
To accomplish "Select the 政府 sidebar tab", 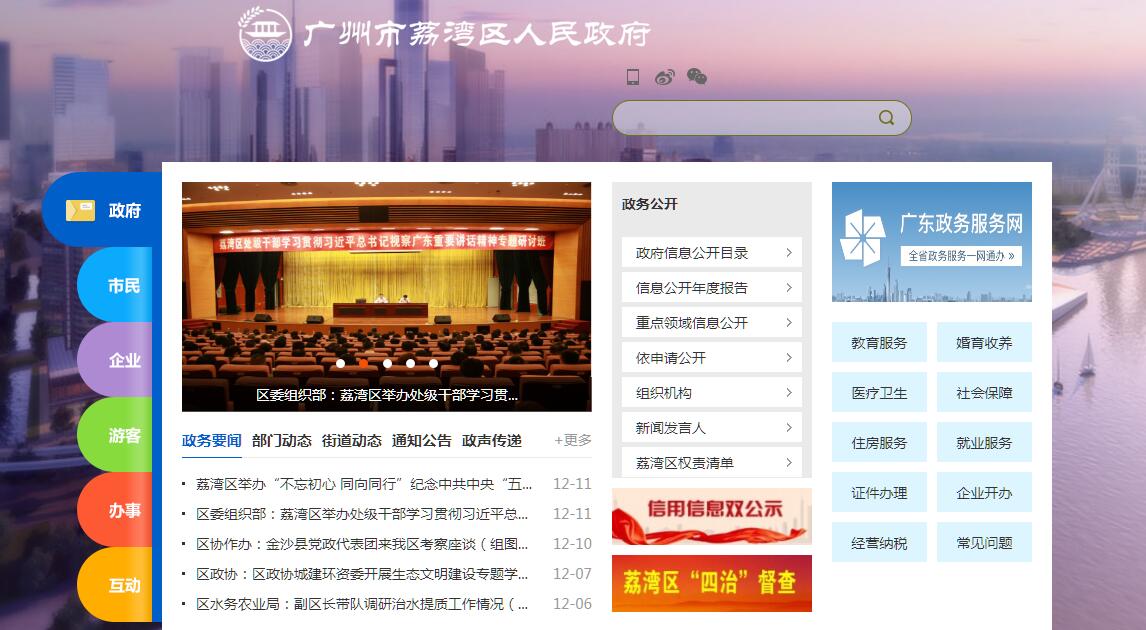I will [x=102, y=210].
